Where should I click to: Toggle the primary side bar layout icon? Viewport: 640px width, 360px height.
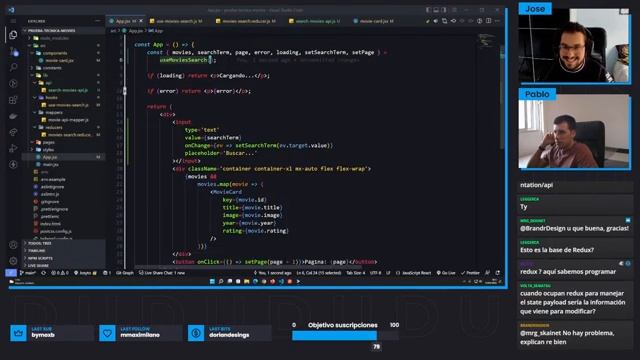[428, 10]
